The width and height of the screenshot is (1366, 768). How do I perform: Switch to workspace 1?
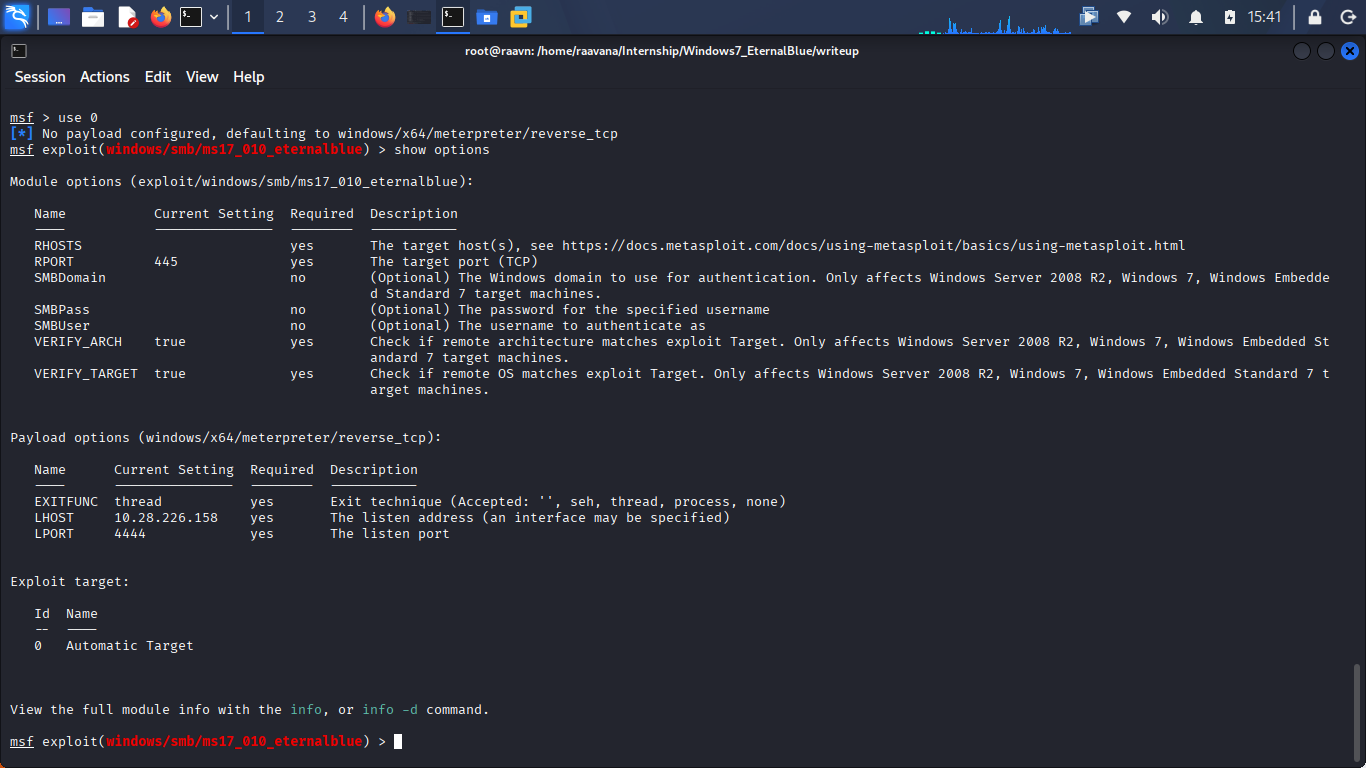pyautogui.click(x=248, y=17)
